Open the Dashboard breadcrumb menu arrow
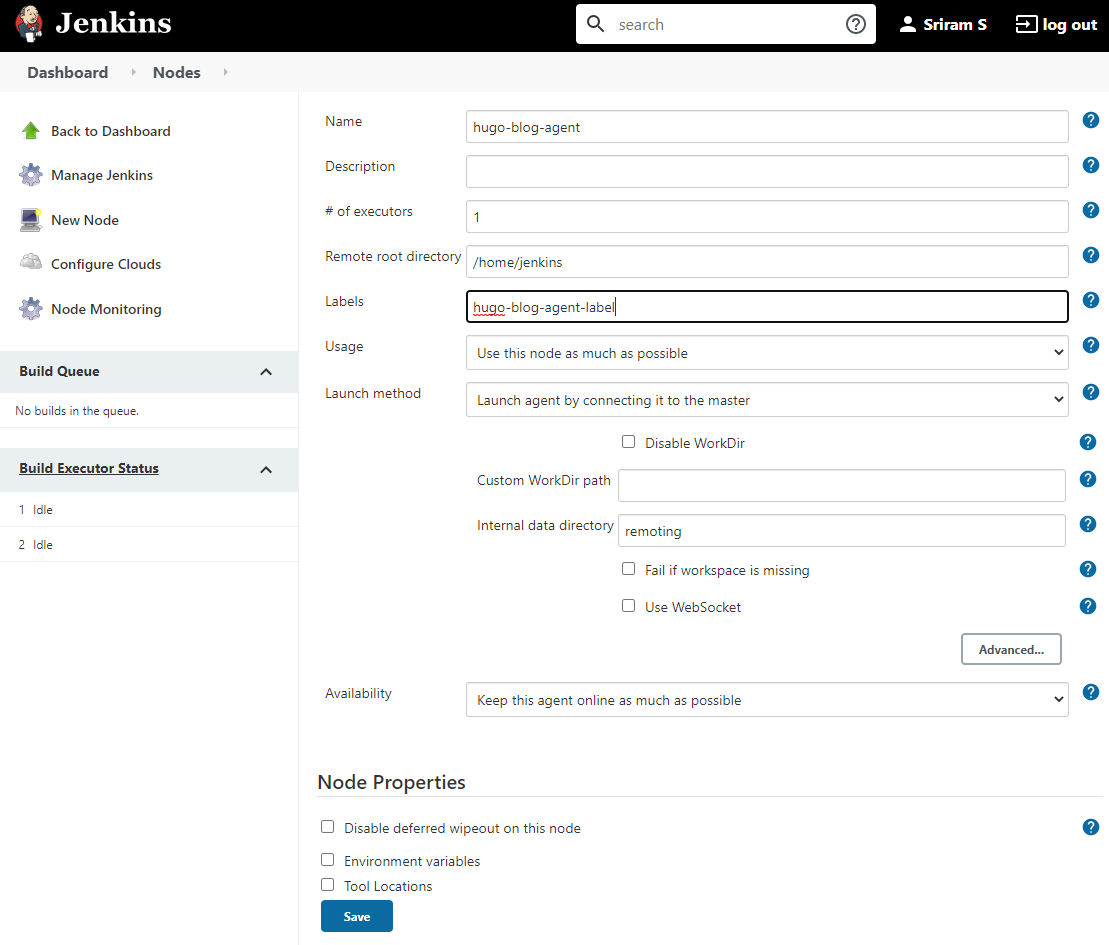Image resolution: width=1109 pixels, height=945 pixels. (x=133, y=72)
